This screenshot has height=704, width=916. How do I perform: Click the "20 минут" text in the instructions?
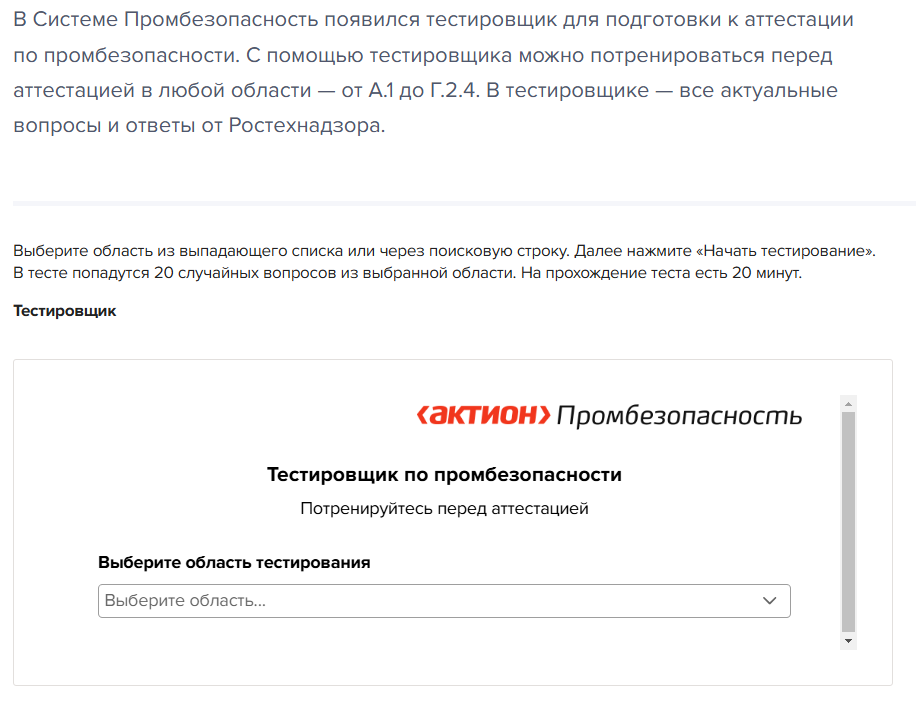click(x=767, y=273)
